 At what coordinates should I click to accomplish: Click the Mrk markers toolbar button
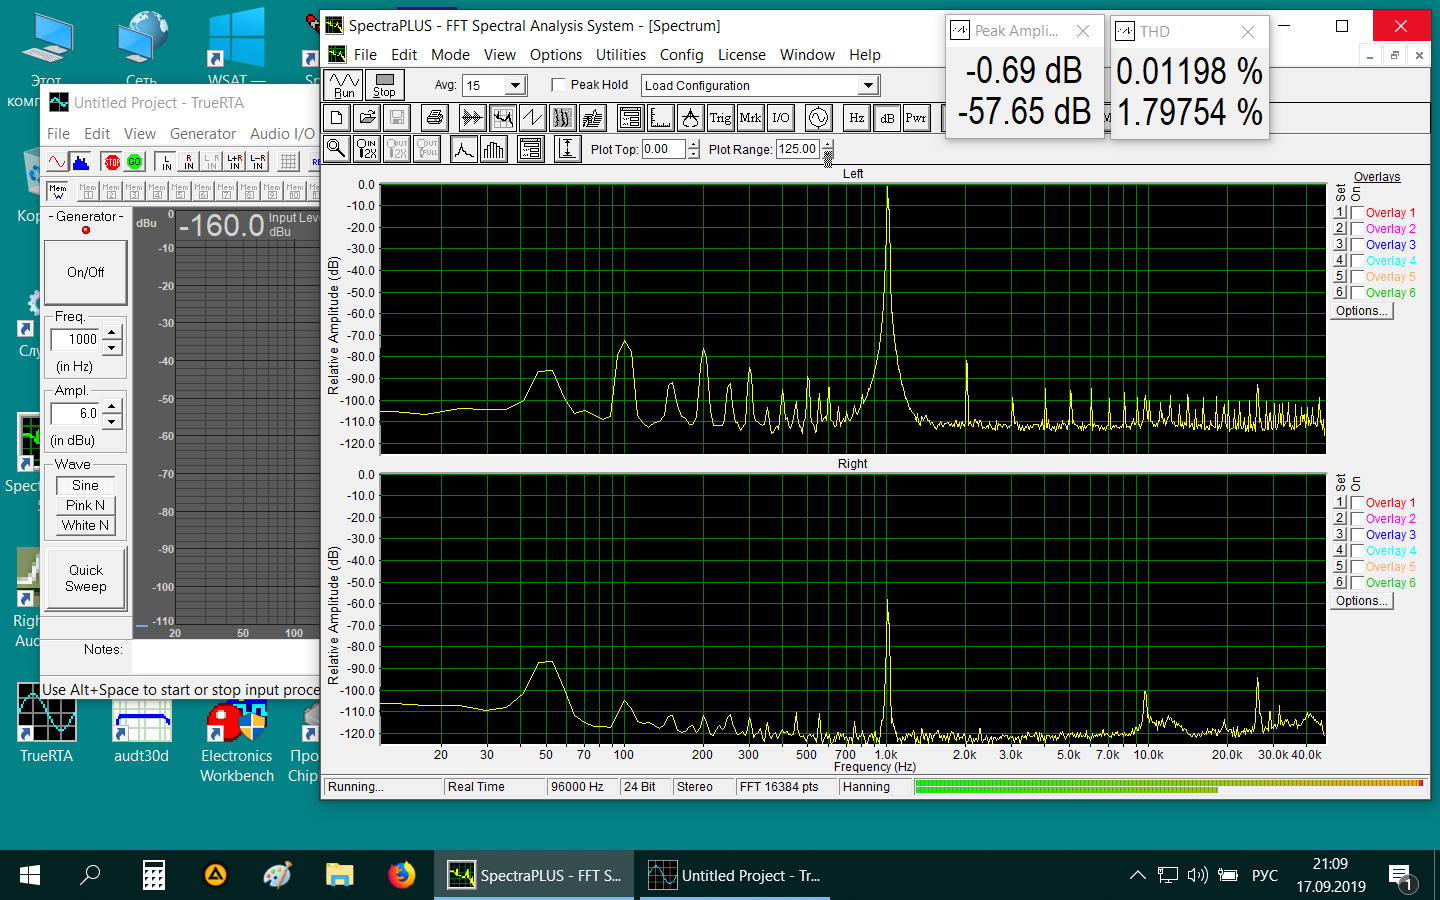(750, 118)
